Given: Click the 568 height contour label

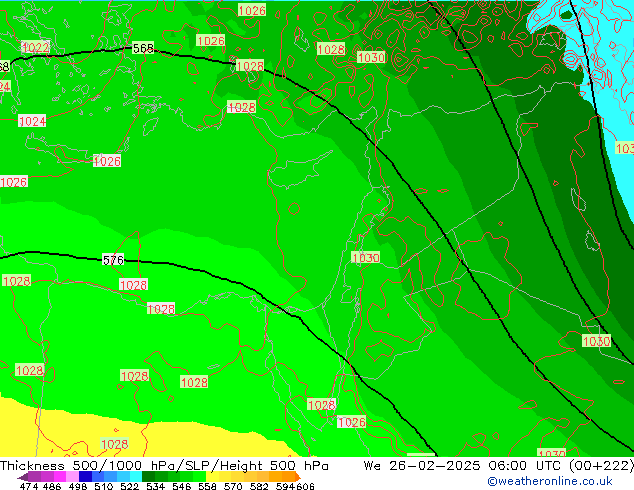Looking at the screenshot, I should click(143, 49).
